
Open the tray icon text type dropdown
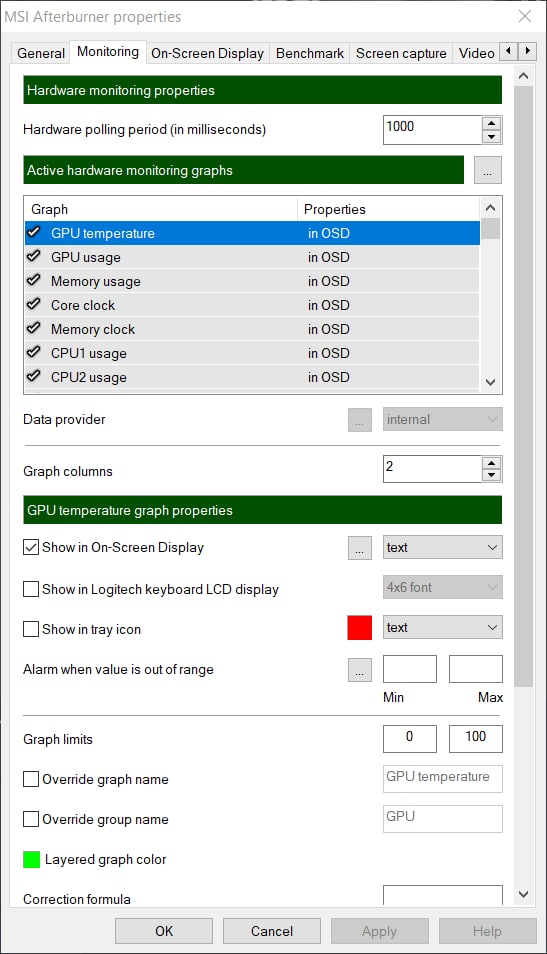click(x=442, y=627)
